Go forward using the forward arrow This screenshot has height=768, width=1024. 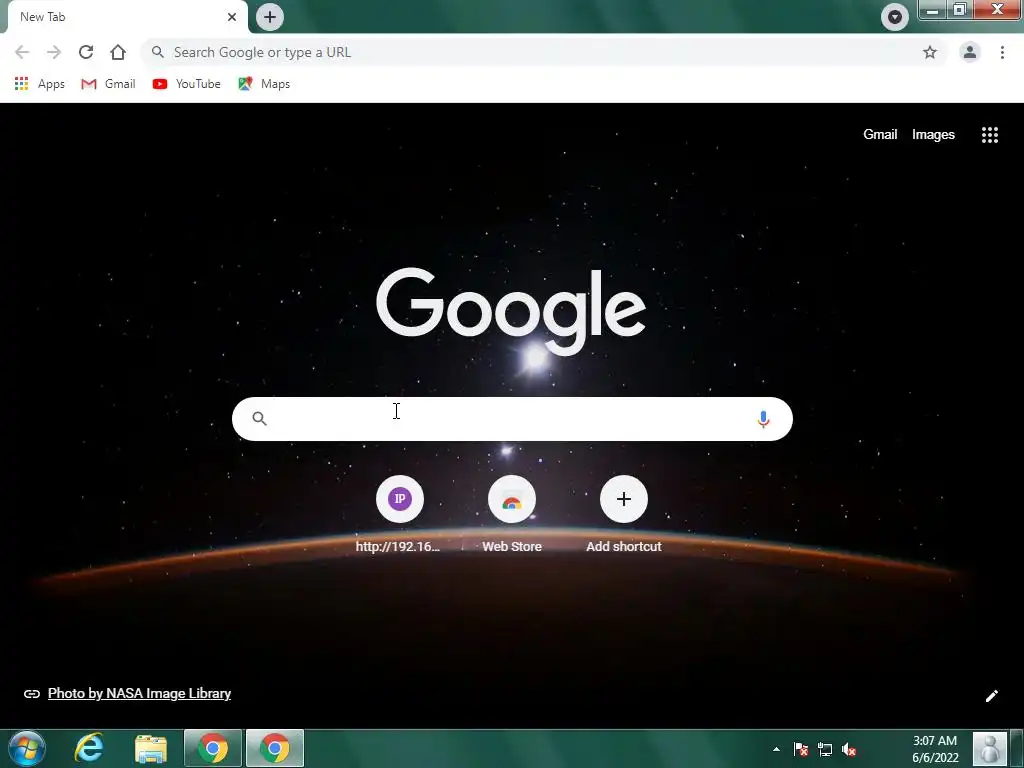click(x=54, y=52)
